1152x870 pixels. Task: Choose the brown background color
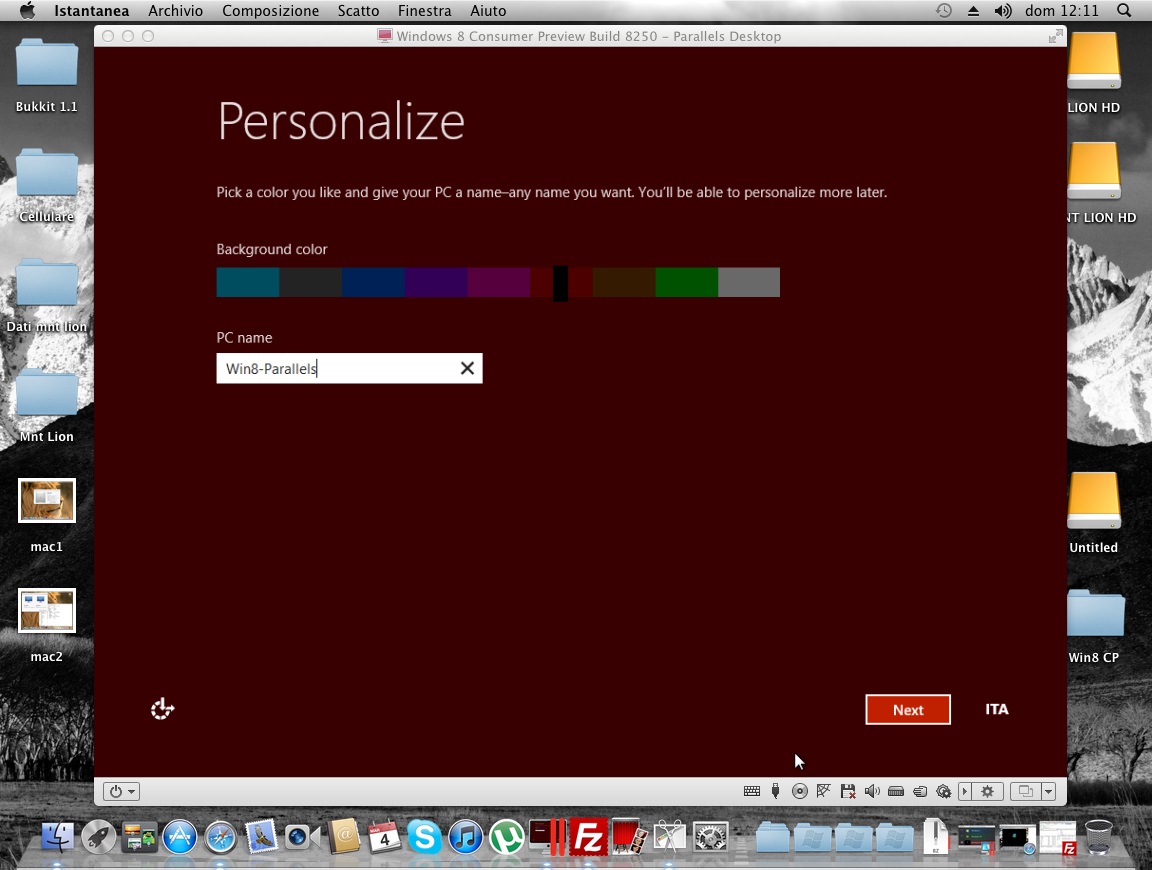click(x=624, y=282)
